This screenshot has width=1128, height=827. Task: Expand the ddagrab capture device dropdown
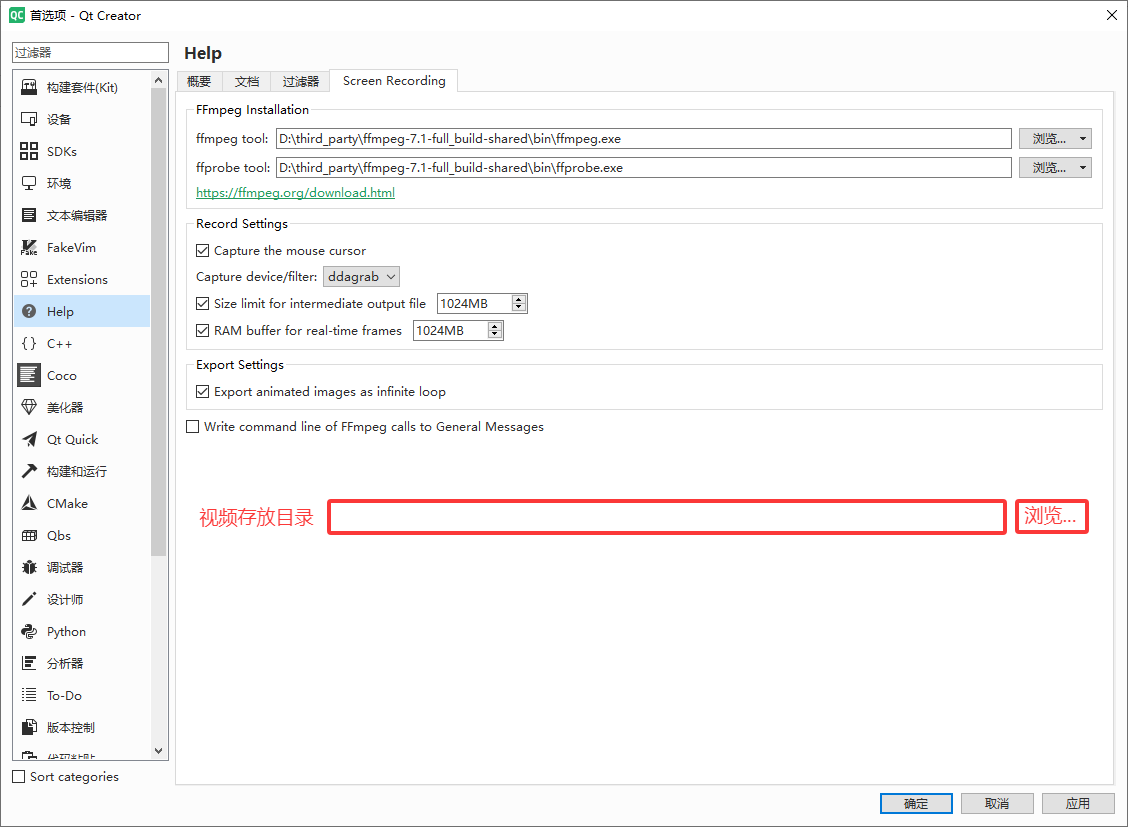pos(361,277)
